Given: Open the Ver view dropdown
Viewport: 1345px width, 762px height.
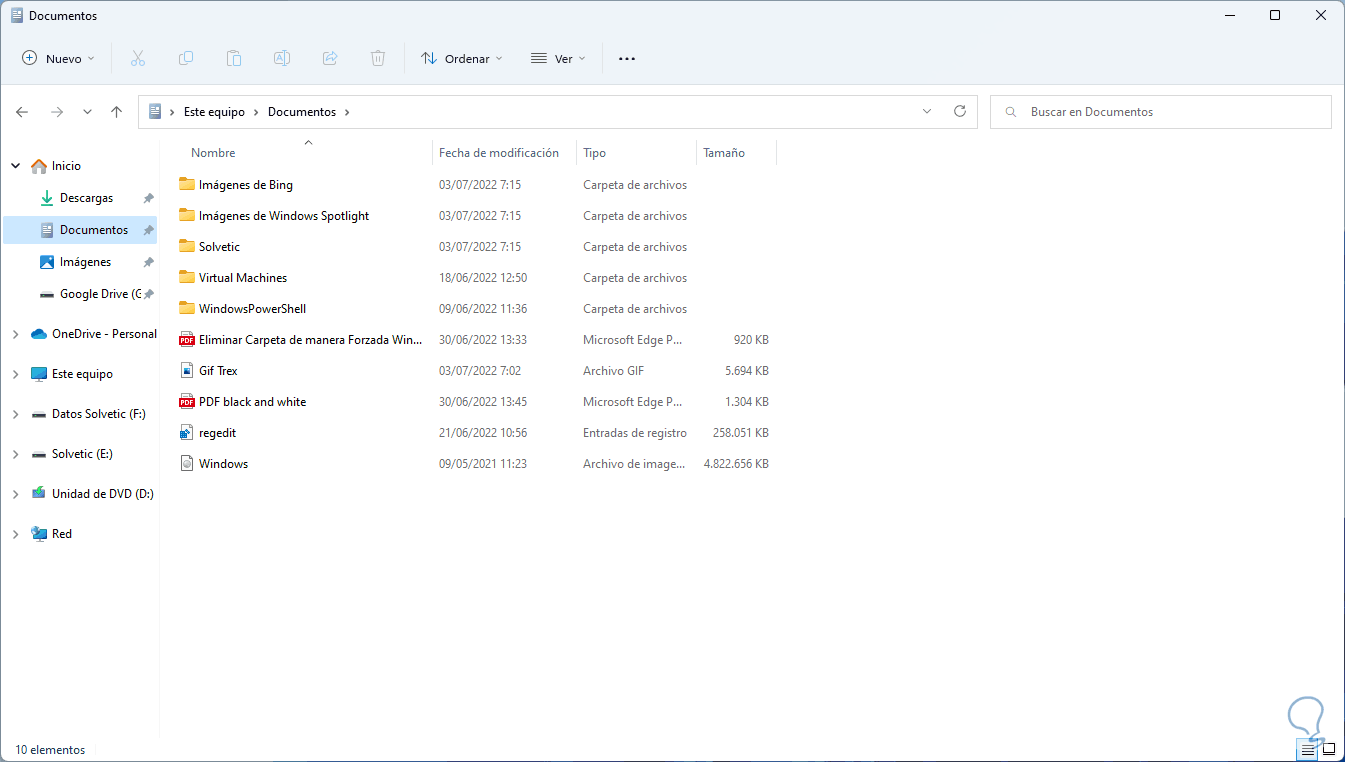Looking at the screenshot, I should pyautogui.click(x=558, y=59).
